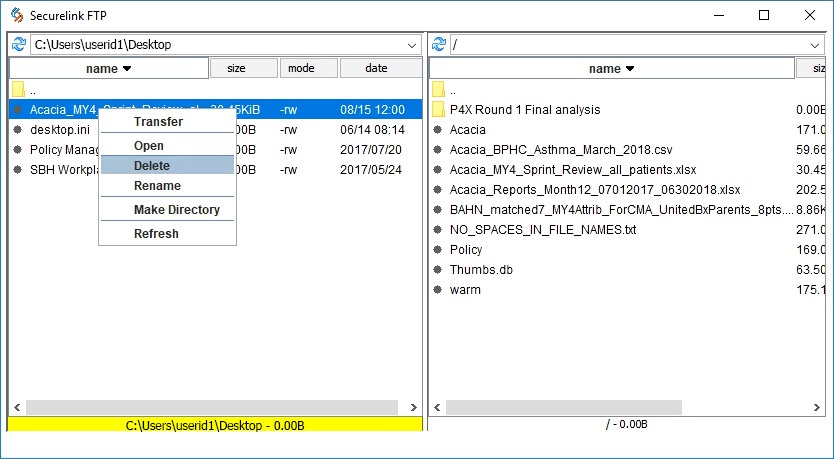This screenshot has height=459, width=834.
Task: Click the file icon beside Thumbs.db
Action: coord(438,270)
